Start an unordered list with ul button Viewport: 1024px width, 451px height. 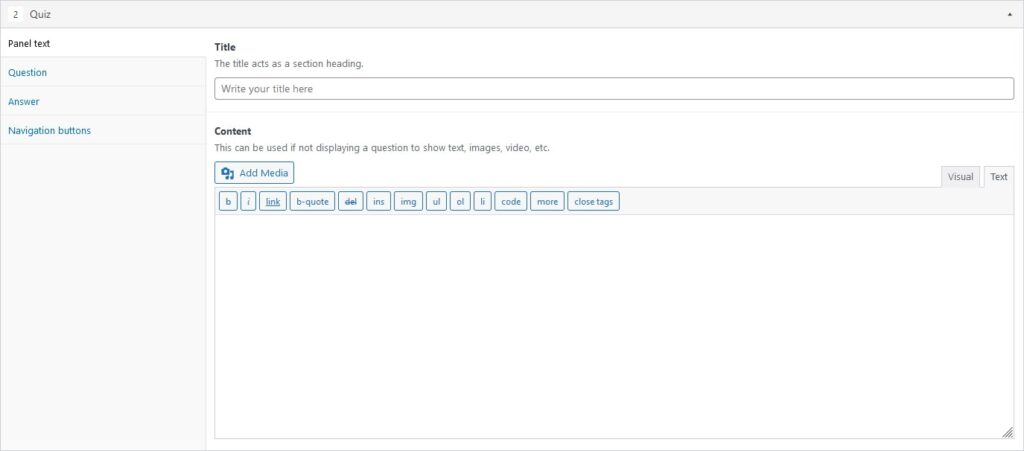point(436,202)
